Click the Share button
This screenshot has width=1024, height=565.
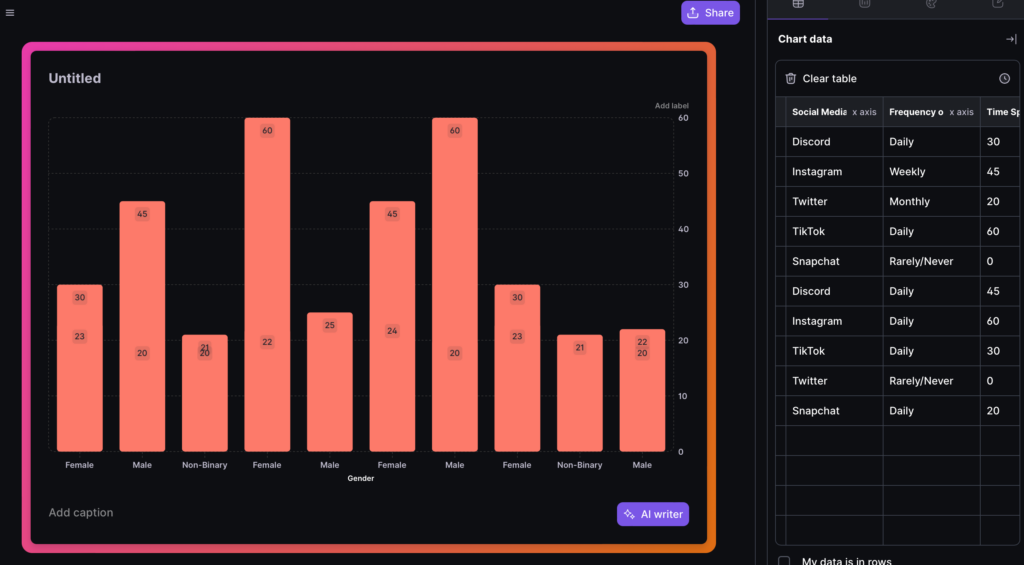point(710,13)
